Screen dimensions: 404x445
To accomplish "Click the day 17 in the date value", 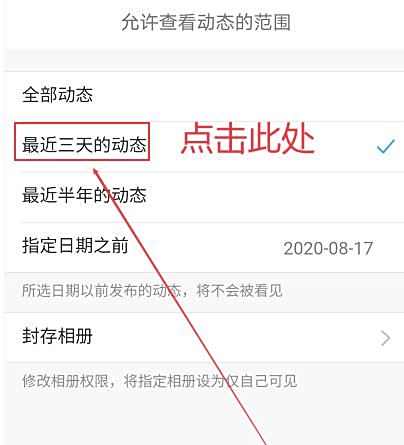I will [x=363, y=249].
